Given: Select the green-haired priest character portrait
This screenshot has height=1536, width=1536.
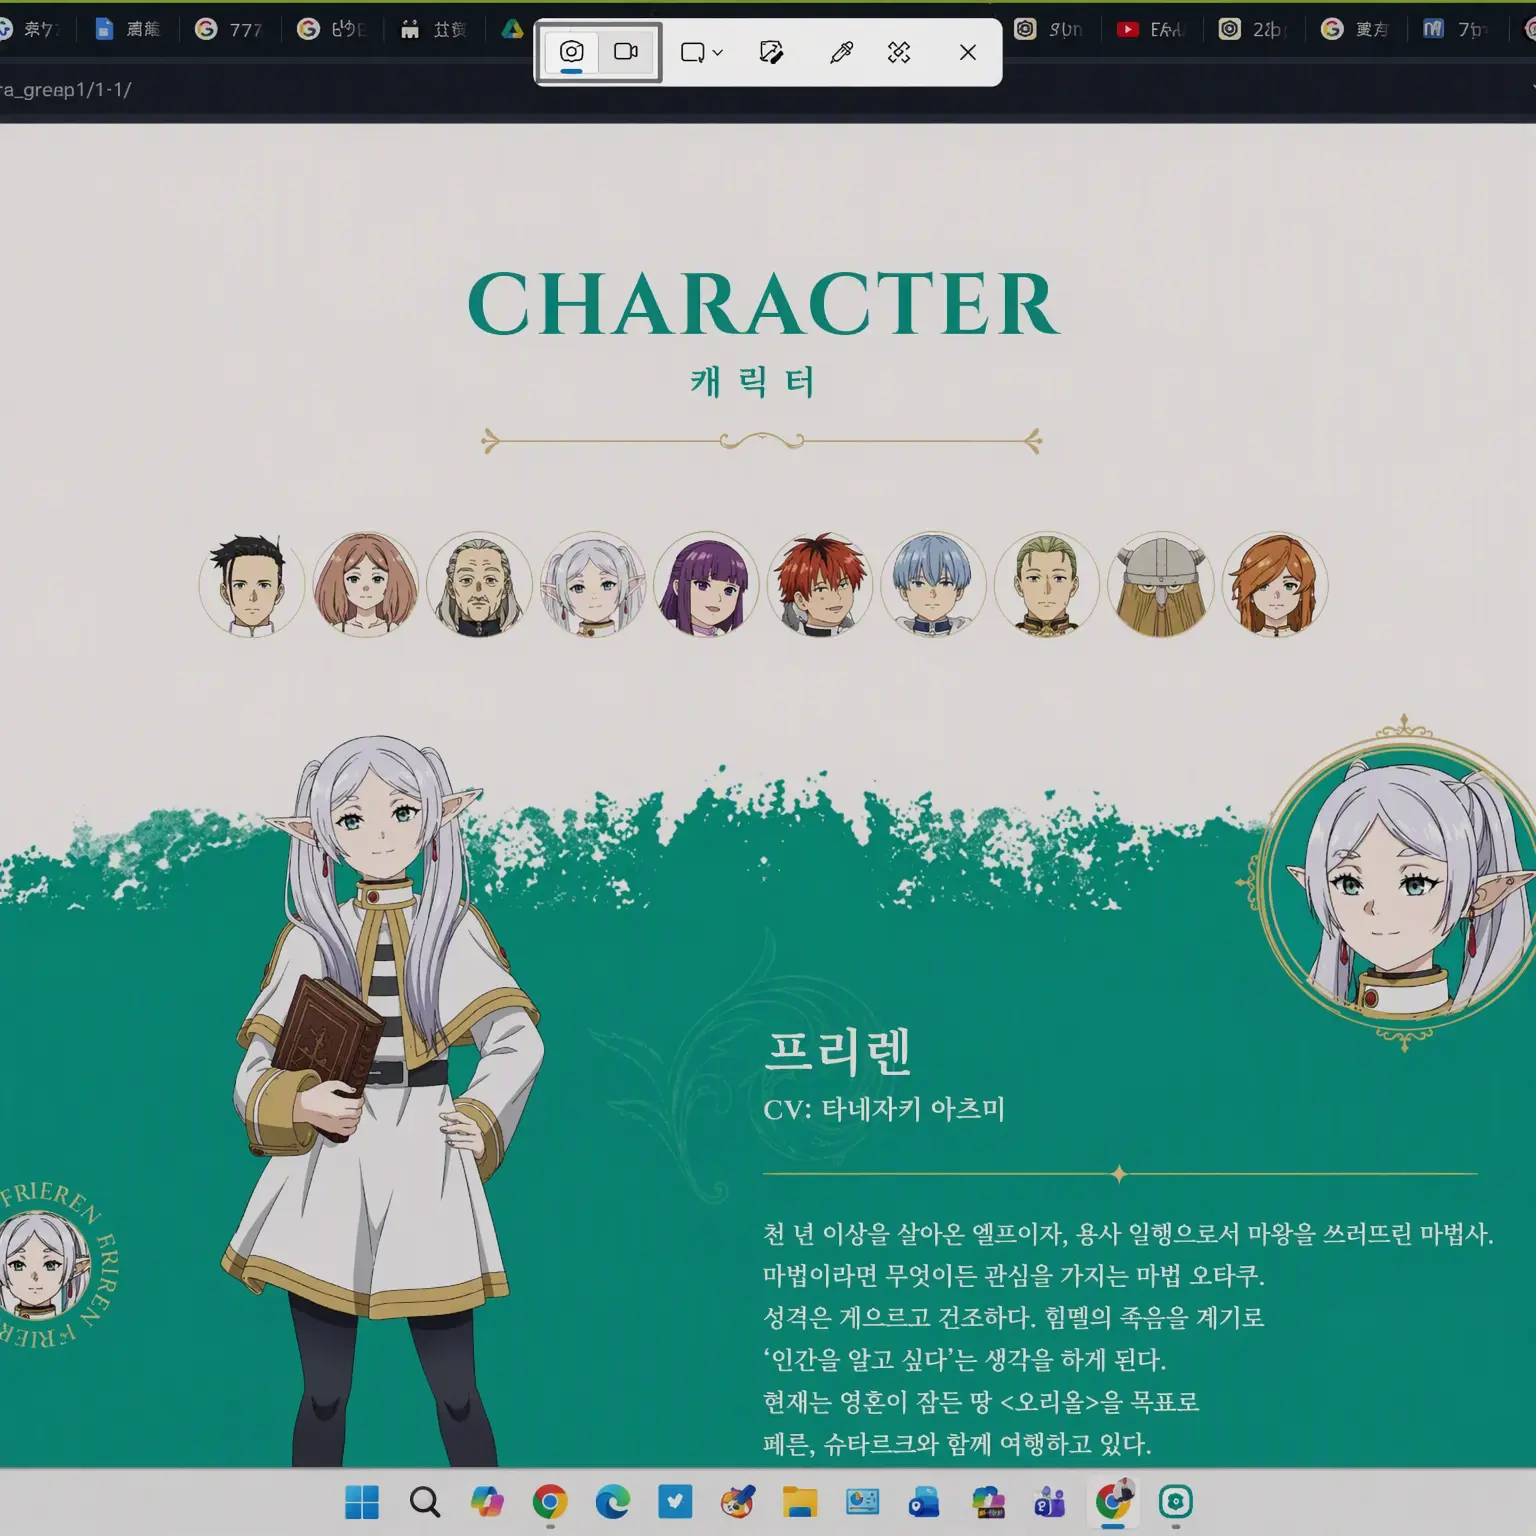Looking at the screenshot, I should pos(1047,585).
